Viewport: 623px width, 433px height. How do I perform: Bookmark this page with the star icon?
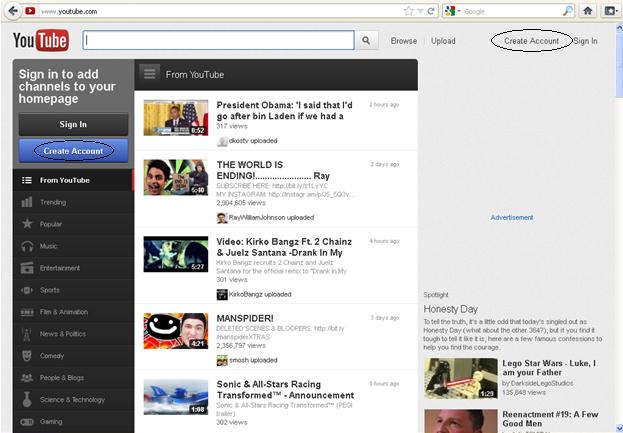click(x=408, y=11)
